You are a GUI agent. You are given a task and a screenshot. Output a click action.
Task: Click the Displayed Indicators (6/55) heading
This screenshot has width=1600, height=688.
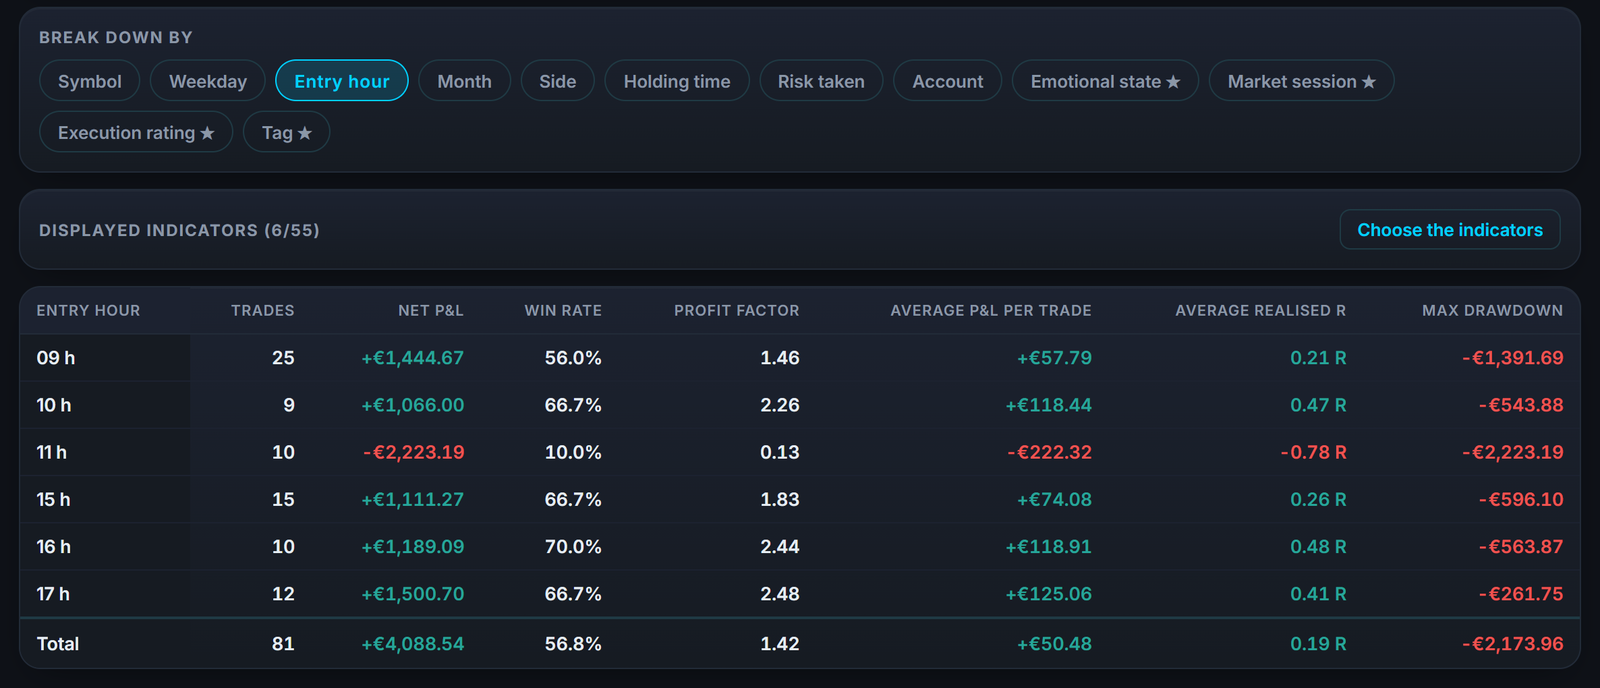(179, 230)
